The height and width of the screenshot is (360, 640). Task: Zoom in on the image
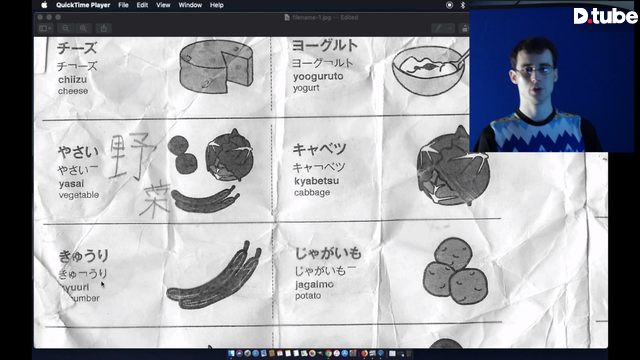click(83, 28)
